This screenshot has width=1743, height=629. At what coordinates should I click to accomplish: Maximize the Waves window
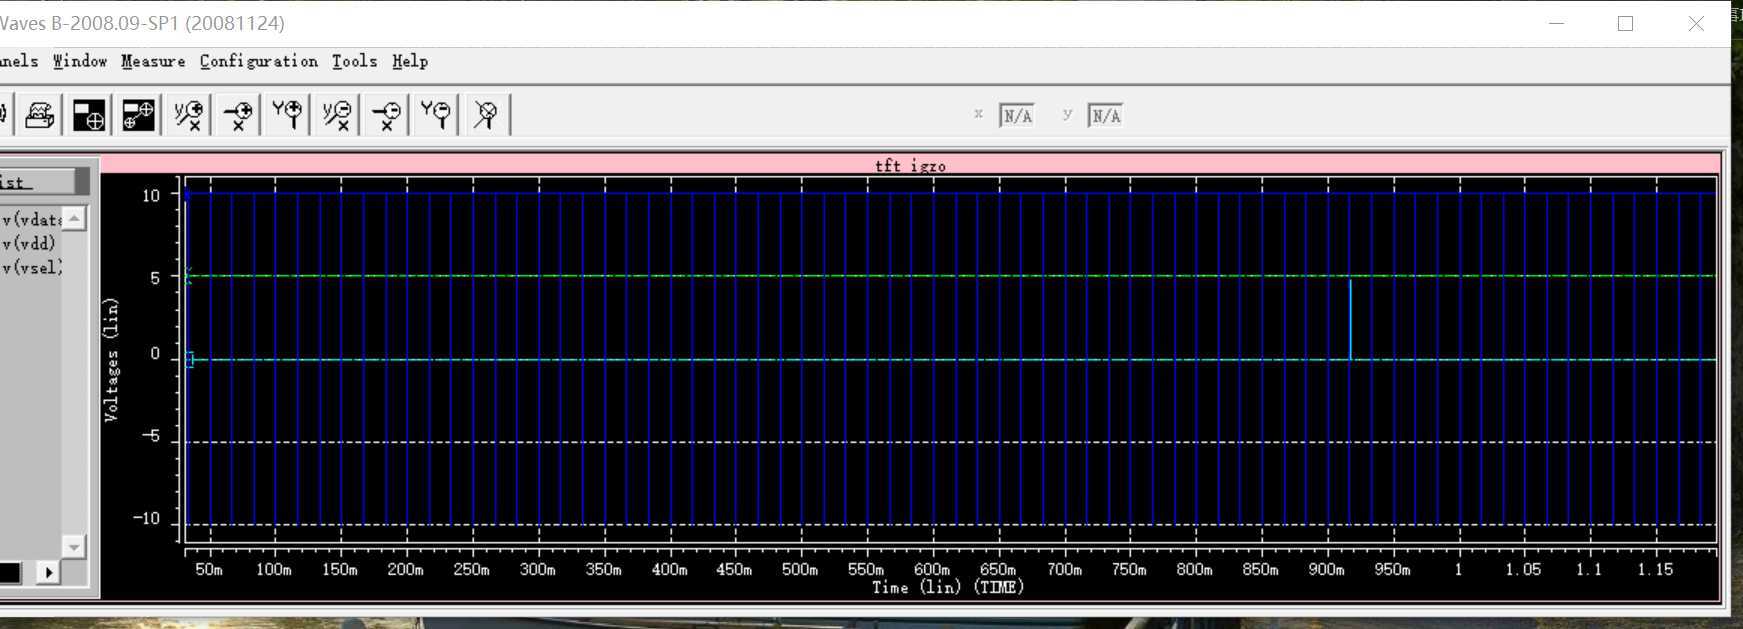click(1625, 23)
